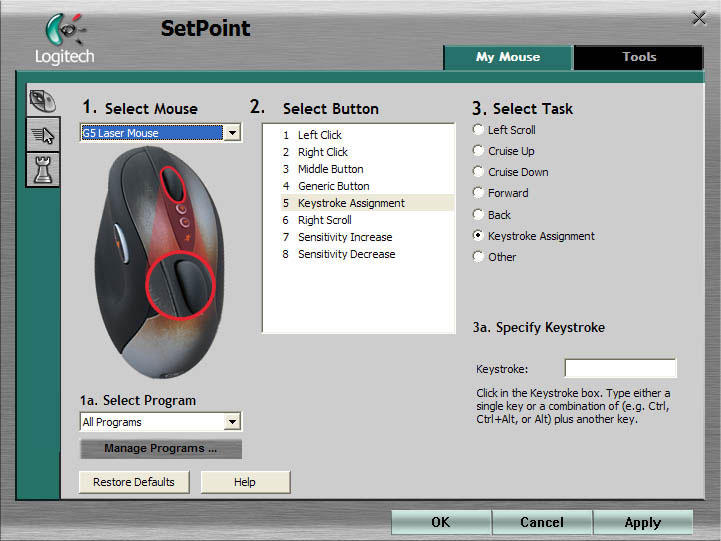721x541 pixels.
Task: Click the Cancel button
Action: [x=542, y=522]
